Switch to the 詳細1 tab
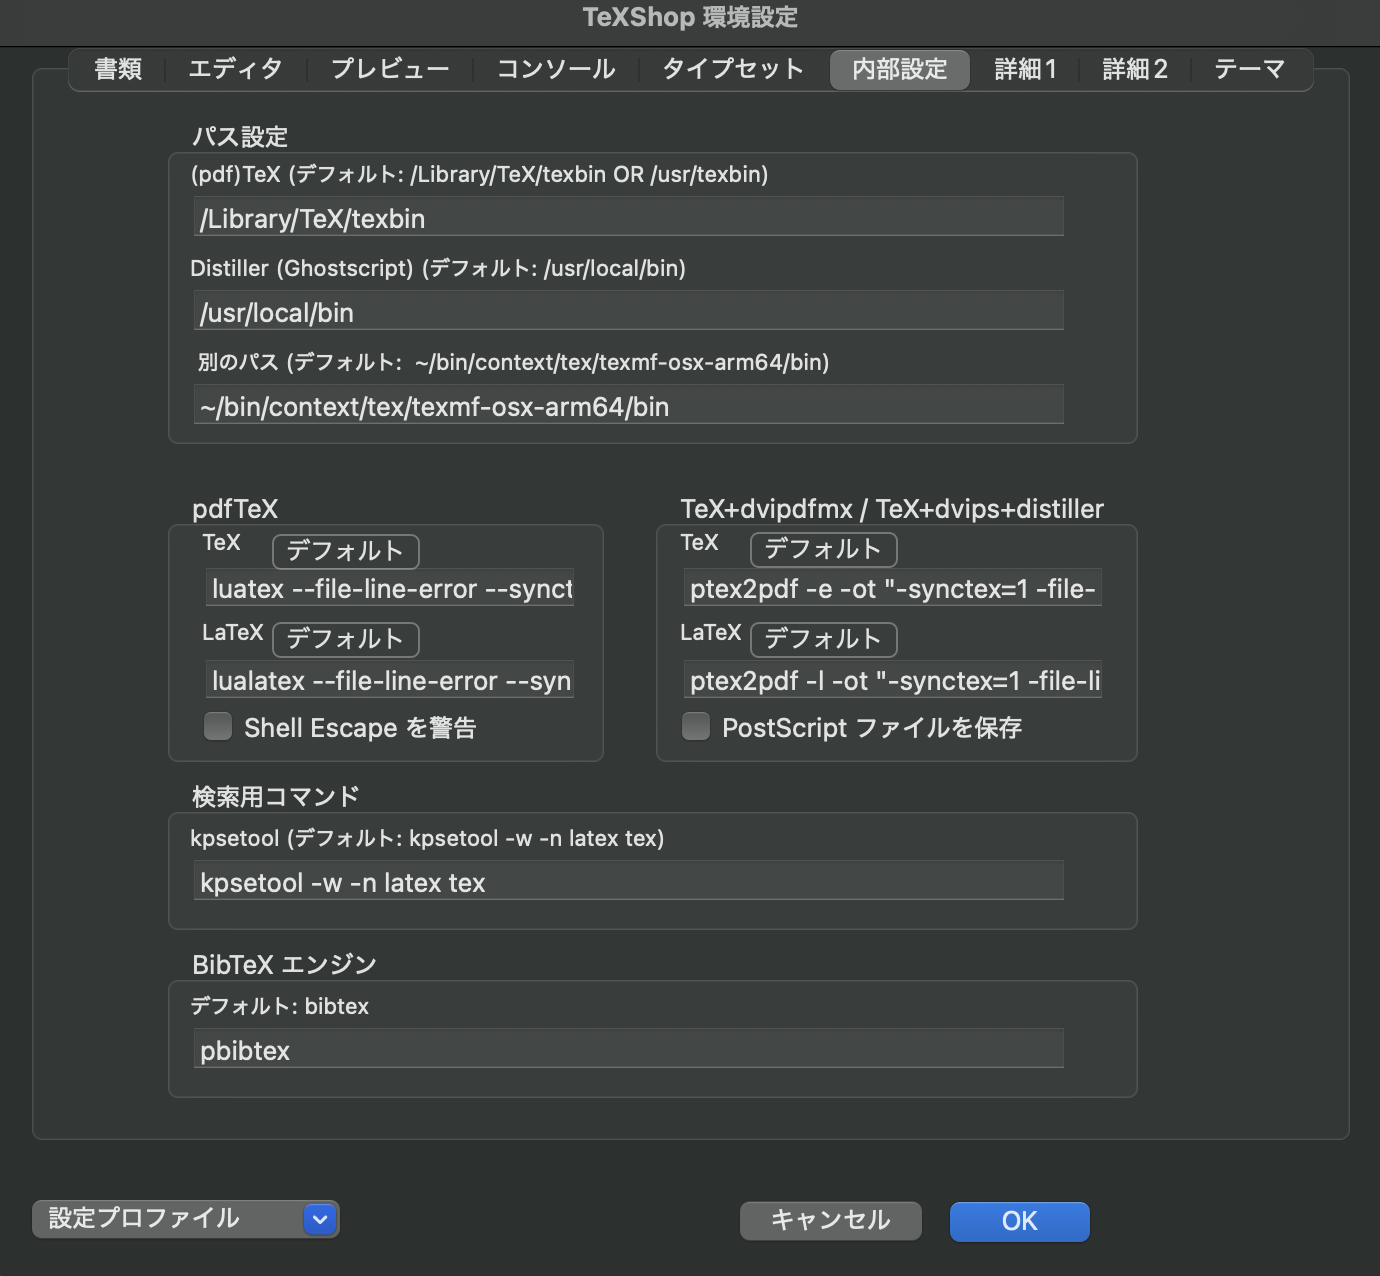1380x1276 pixels. 1026,69
